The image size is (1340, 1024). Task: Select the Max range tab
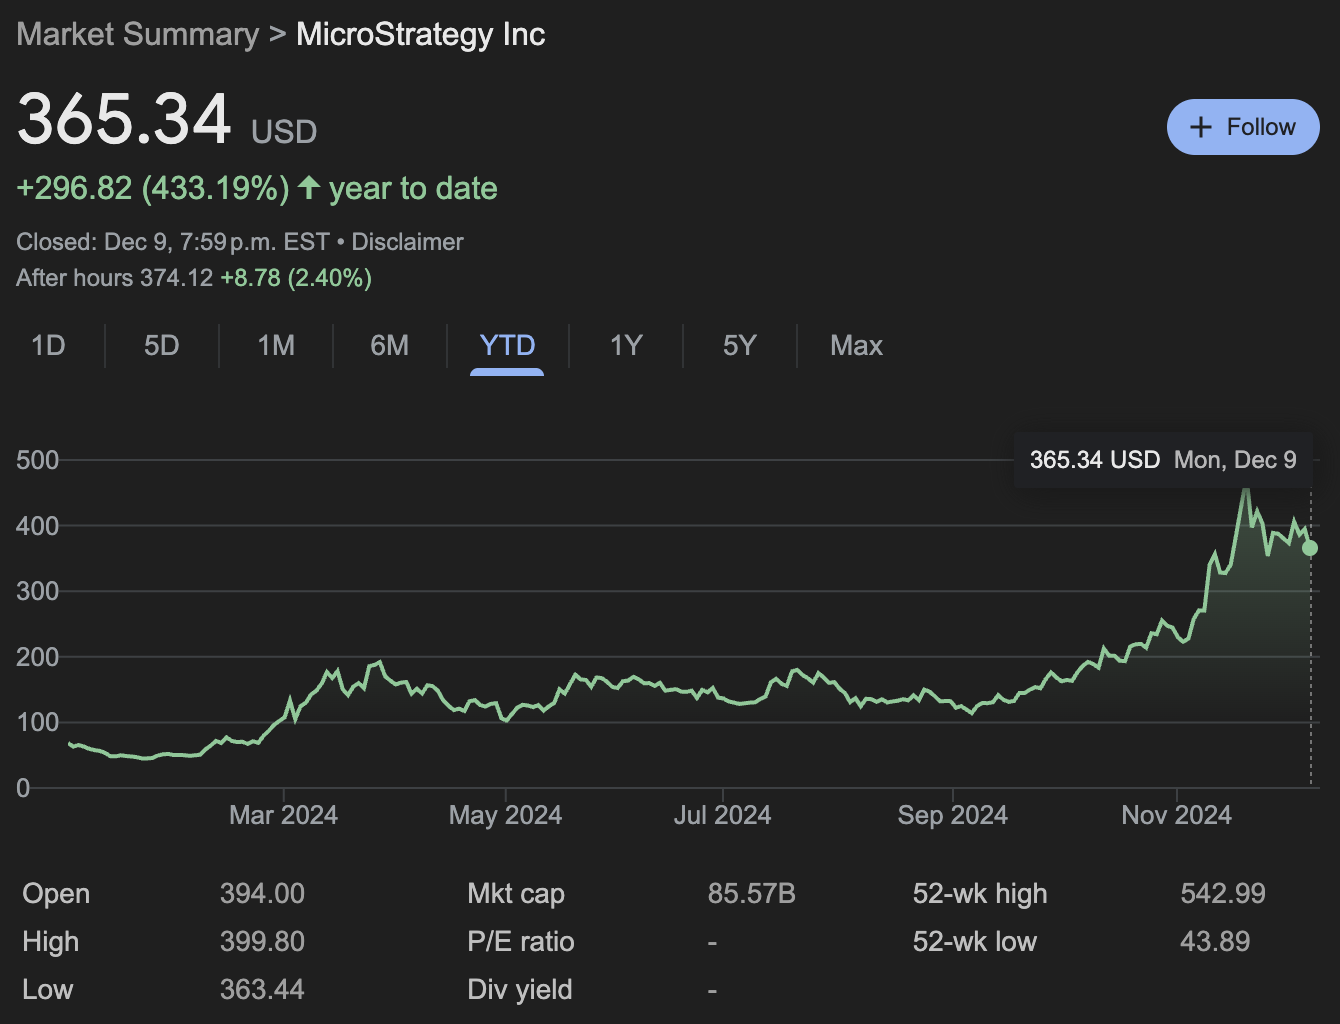[857, 346]
